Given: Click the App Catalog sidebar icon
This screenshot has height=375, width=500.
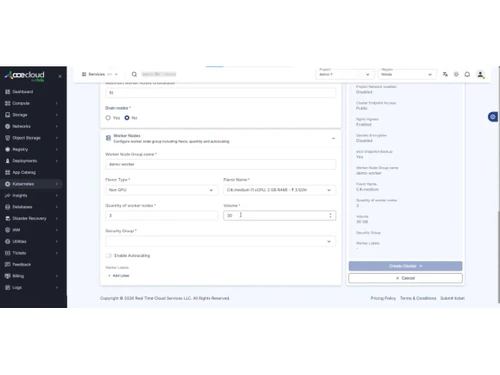Looking at the screenshot, I should pyautogui.click(x=8, y=172).
